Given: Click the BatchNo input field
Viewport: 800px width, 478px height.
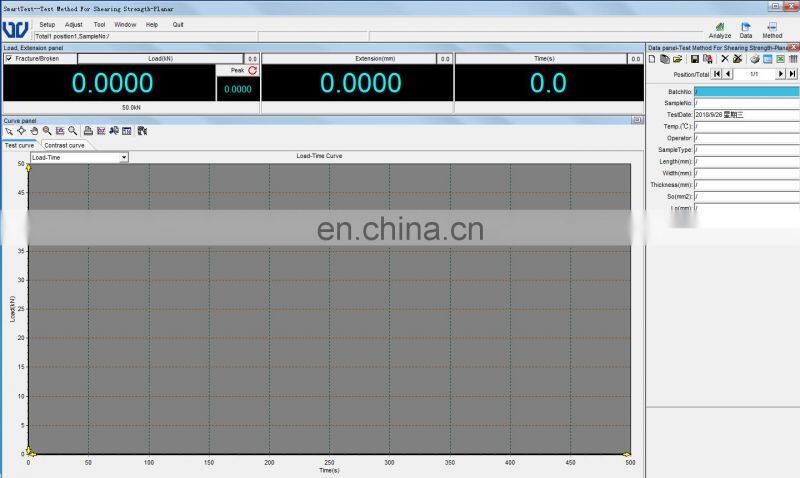Looking at the screenshot, I should [747, 92].
